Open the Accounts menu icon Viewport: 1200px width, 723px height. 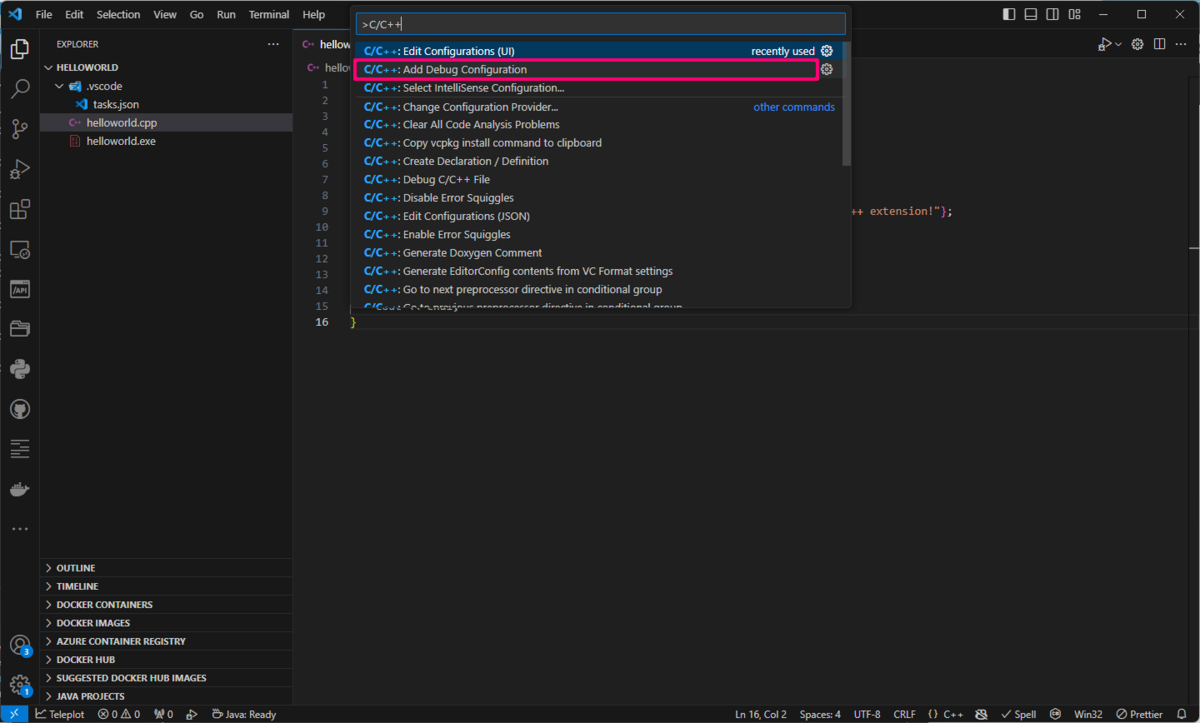(x=19, y=646)
